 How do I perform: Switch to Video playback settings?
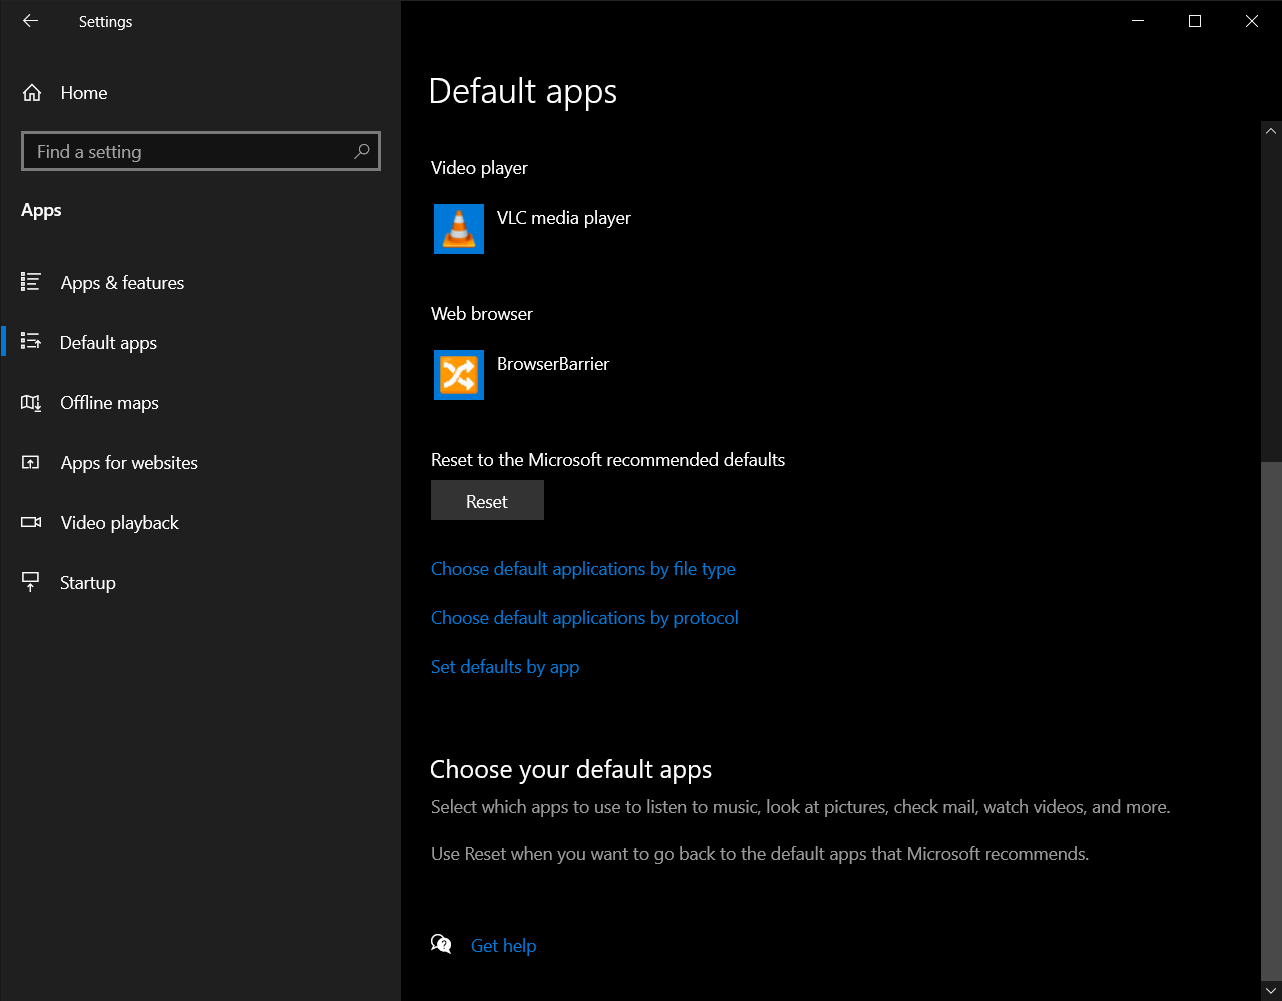(x=200, y=523)
